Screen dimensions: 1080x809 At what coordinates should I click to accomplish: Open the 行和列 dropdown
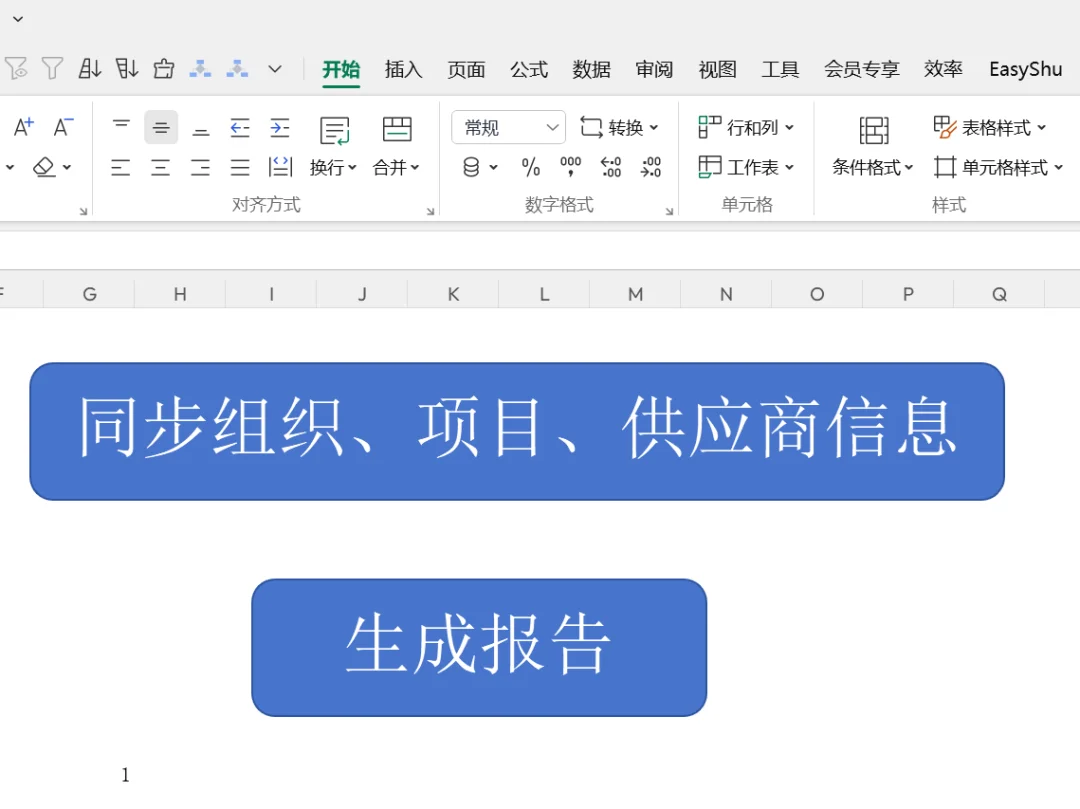click(746, 127)
